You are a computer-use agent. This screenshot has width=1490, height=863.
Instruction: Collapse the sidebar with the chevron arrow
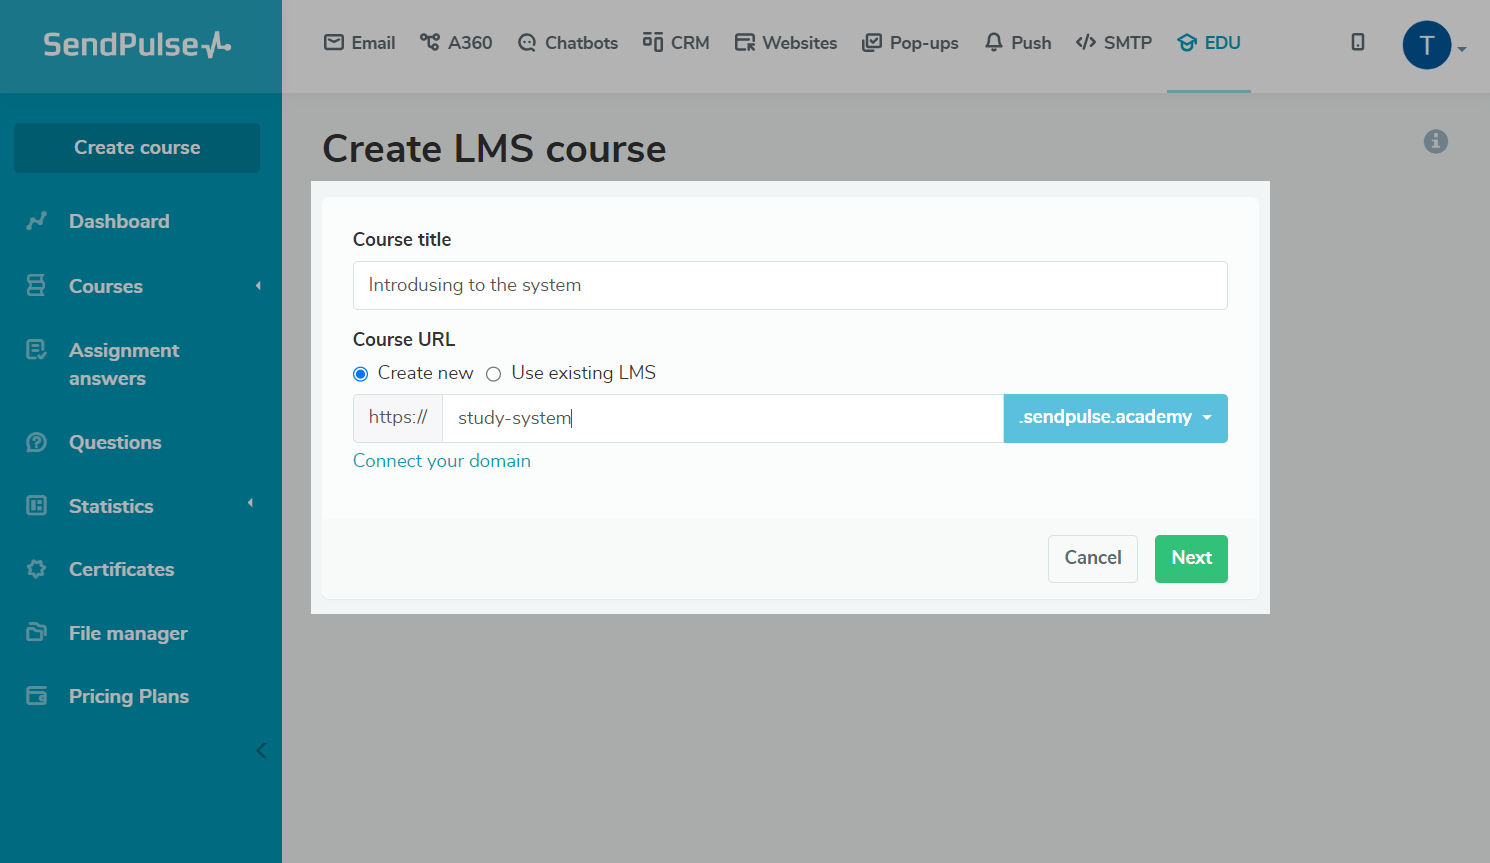pyautogui.click(x=261, y=750)
